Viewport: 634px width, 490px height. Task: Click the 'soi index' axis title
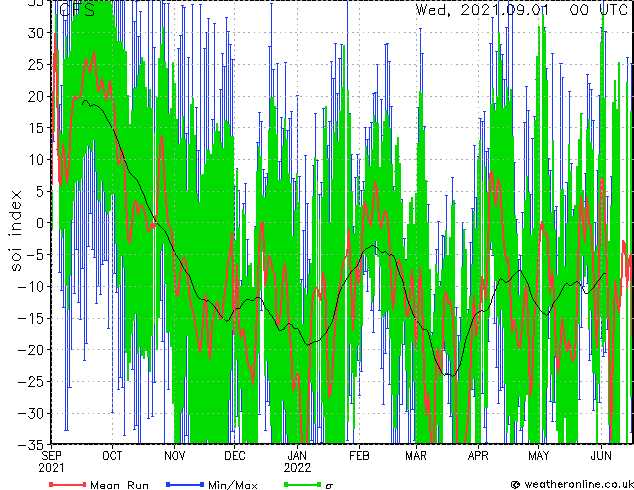point(16,231)
